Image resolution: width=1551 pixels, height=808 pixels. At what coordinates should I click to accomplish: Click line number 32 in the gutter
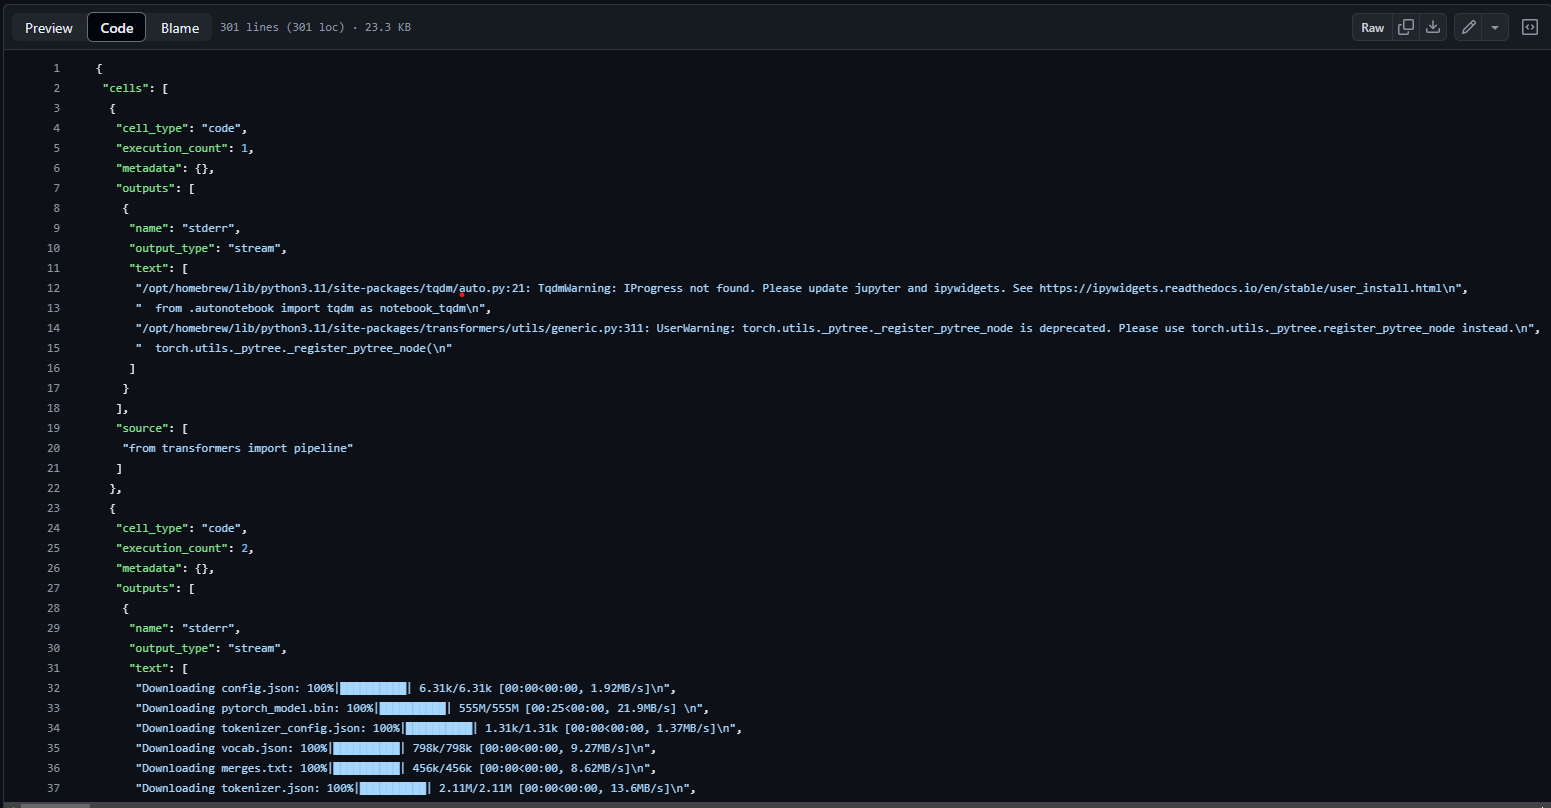point(53,688)
